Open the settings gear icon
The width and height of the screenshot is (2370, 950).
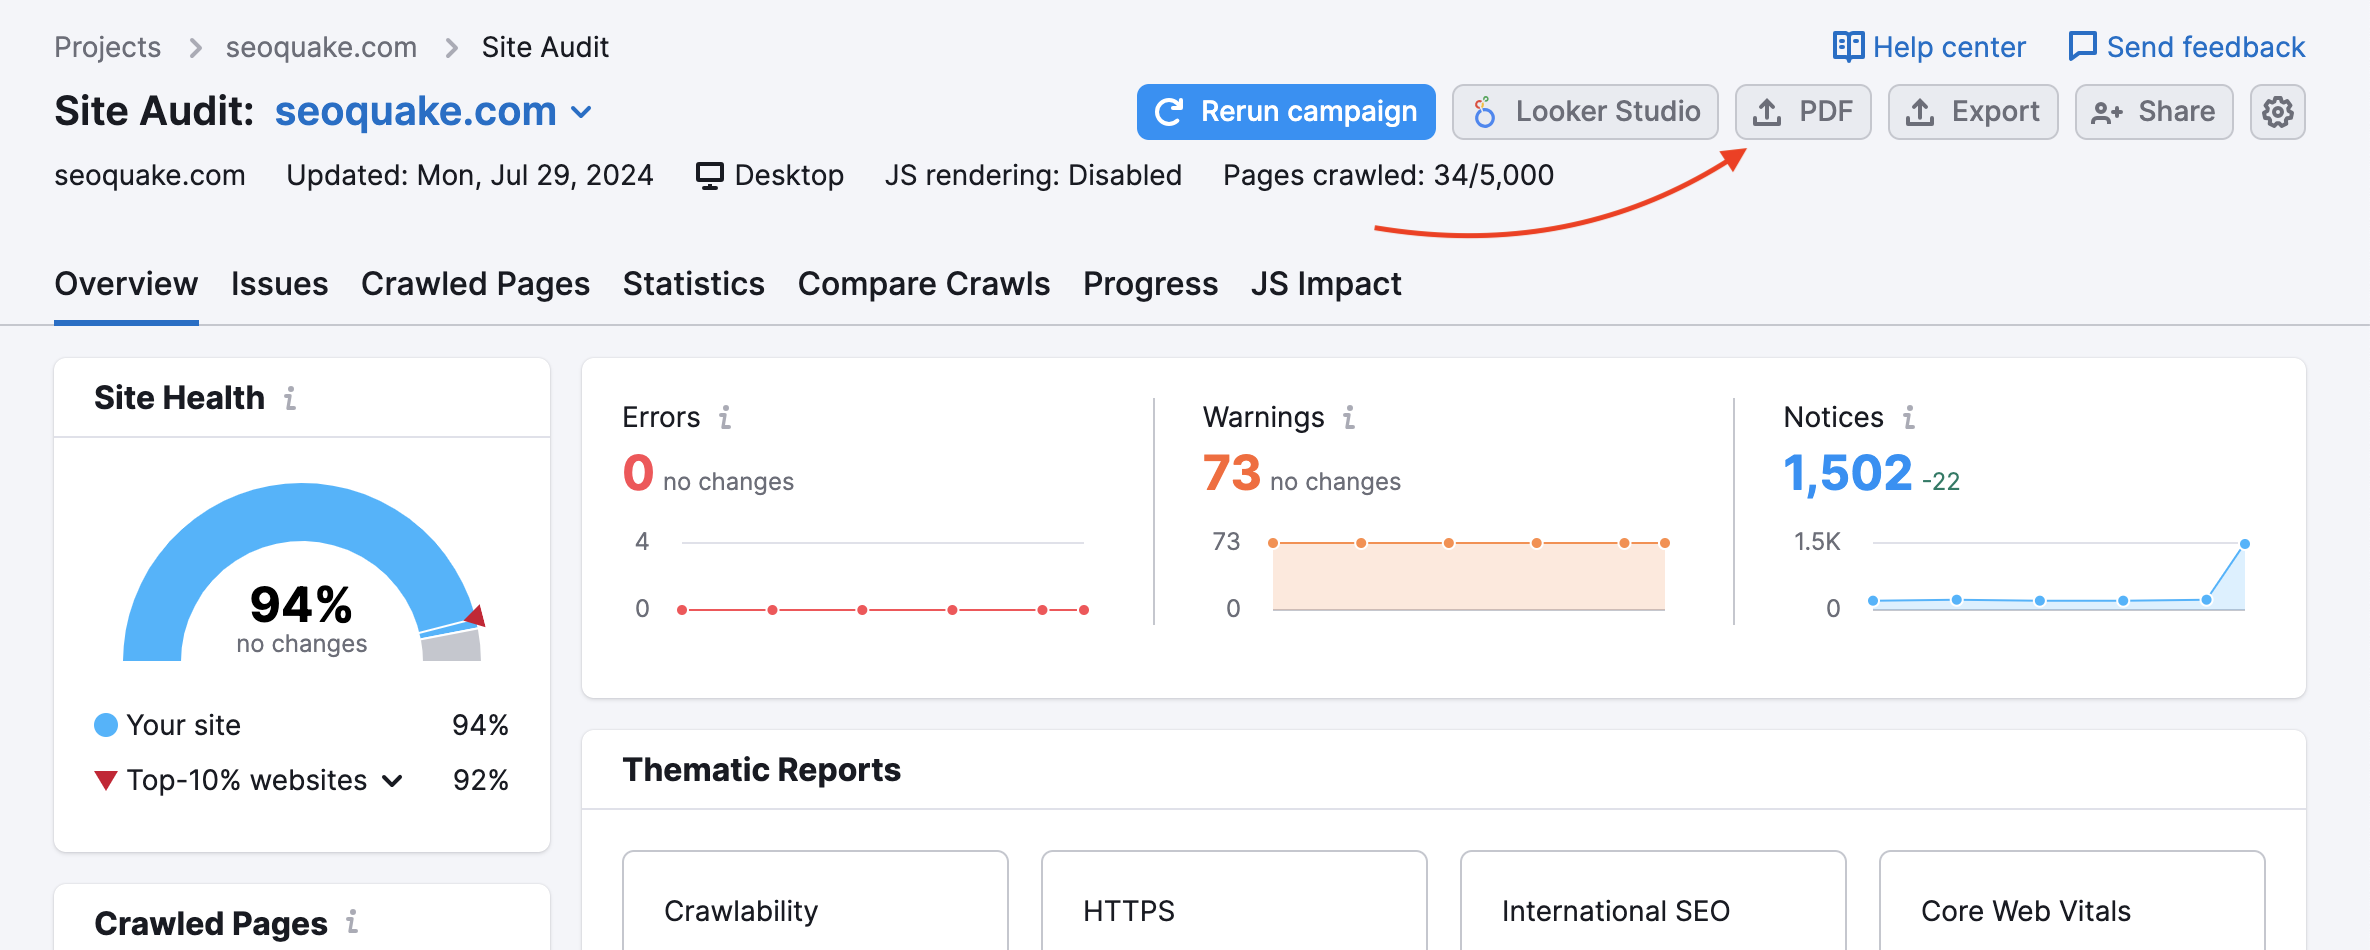click(x=2277, y=111)
